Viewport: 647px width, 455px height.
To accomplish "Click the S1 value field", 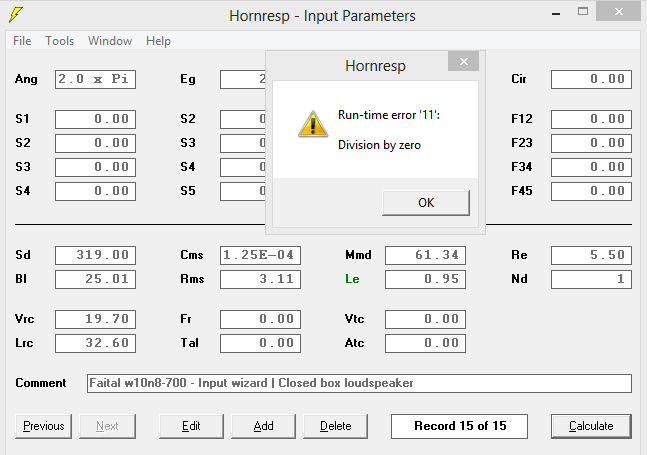I will pos(95,119).
